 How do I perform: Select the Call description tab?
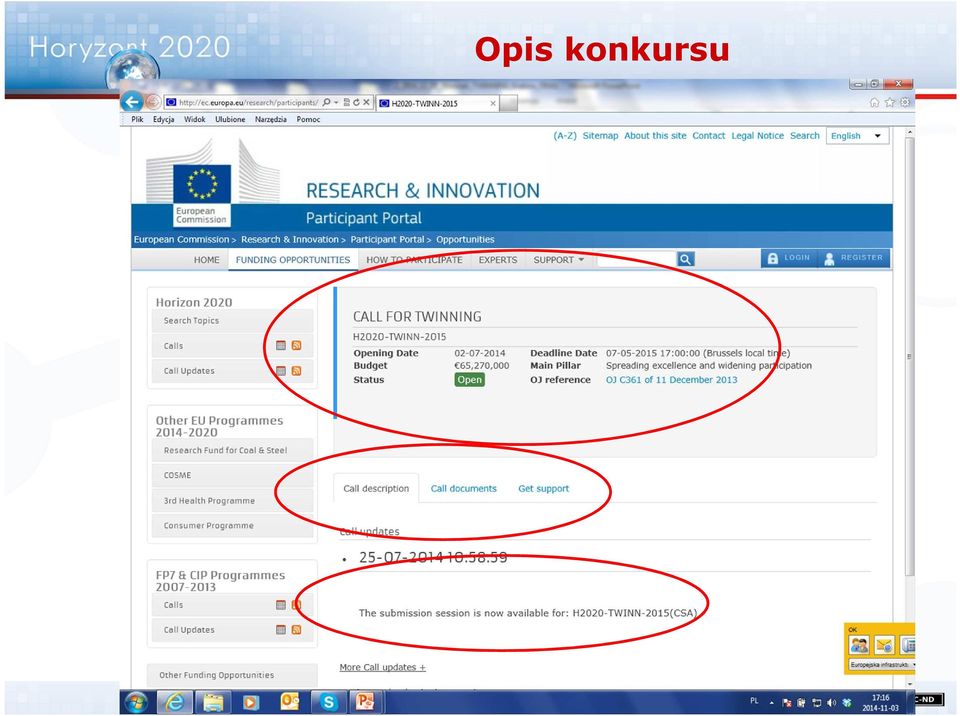click(x=376, y=489)
